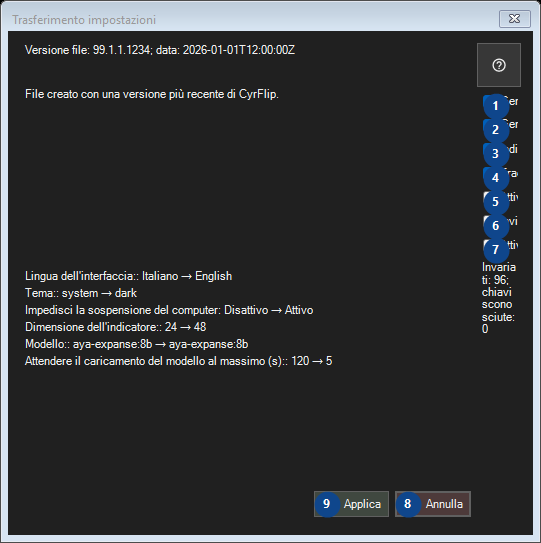Select the Tema system to dark line
This screenshot has height=543, width=541.
point(81,293)
